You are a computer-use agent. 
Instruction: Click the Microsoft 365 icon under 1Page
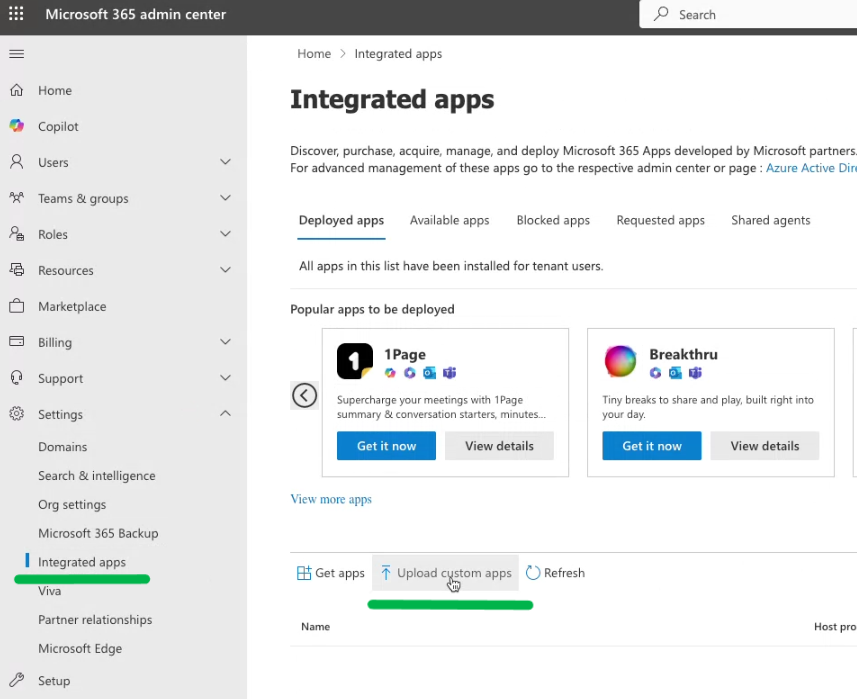[x=410, y=373]
